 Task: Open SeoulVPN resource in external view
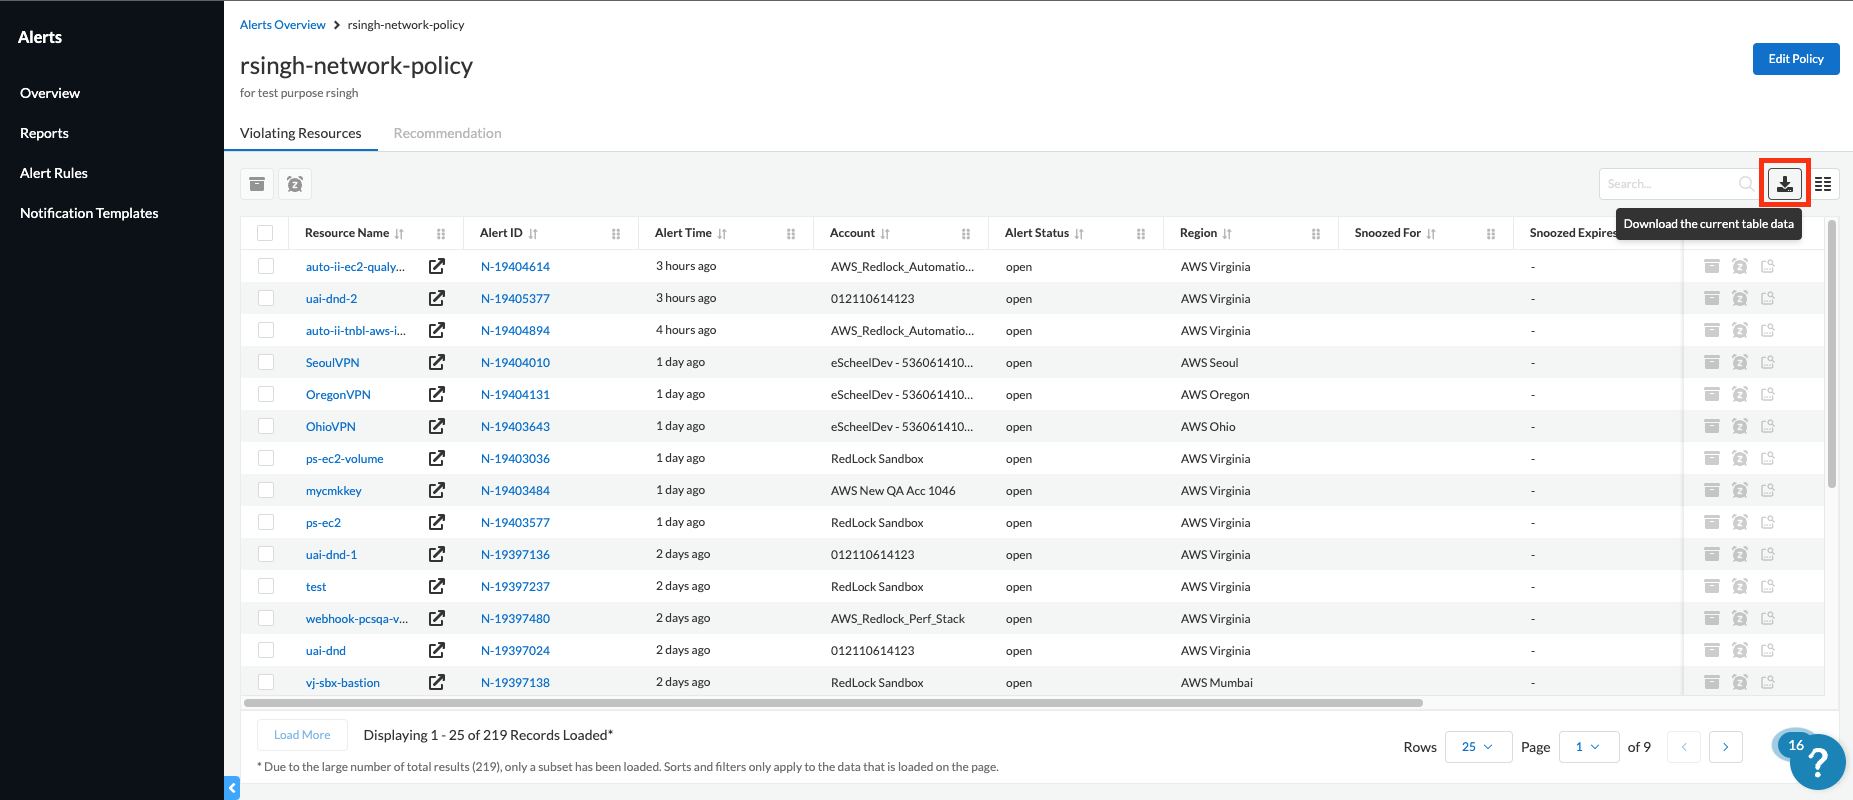(437, 362)
